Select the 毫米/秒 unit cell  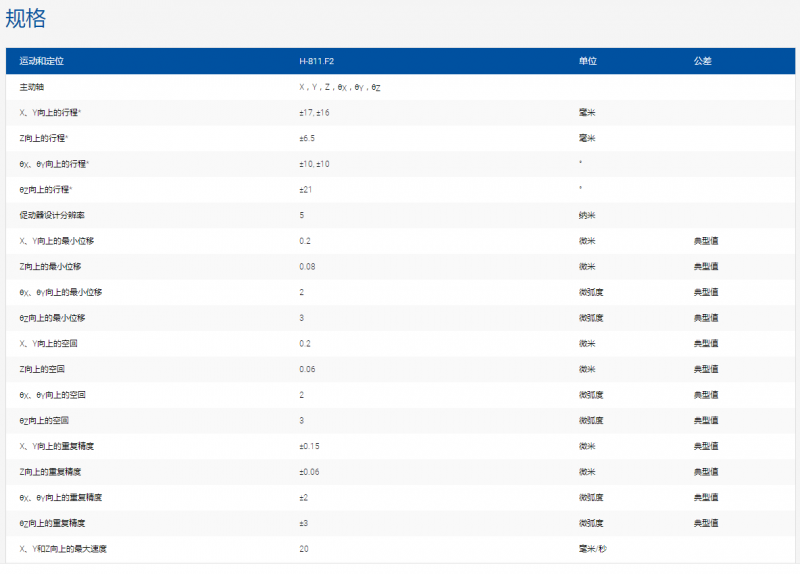(593, 549)
